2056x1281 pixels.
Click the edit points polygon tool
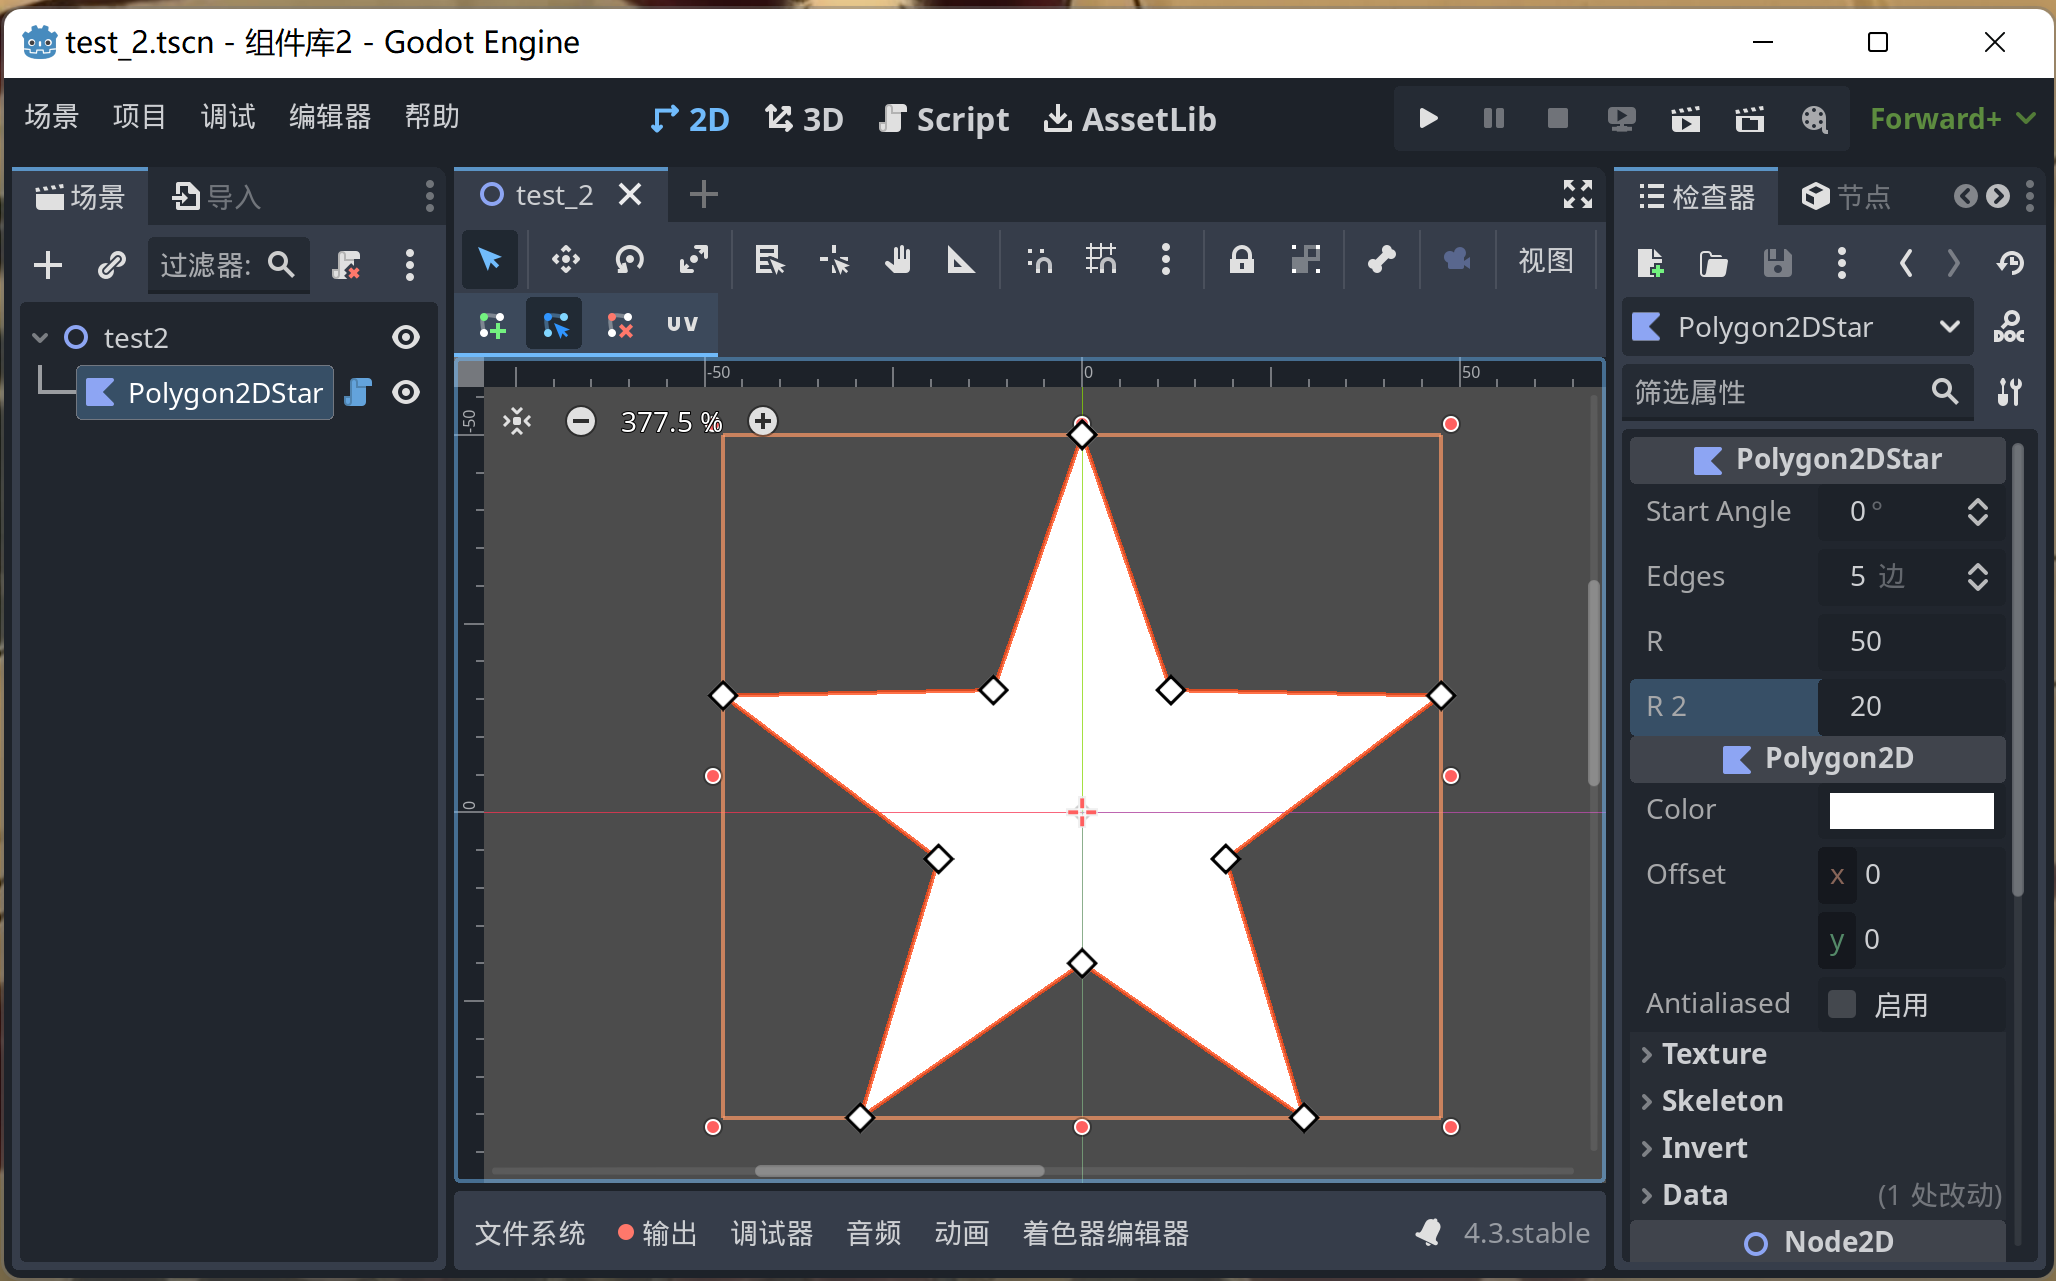[x=555, y=325]
